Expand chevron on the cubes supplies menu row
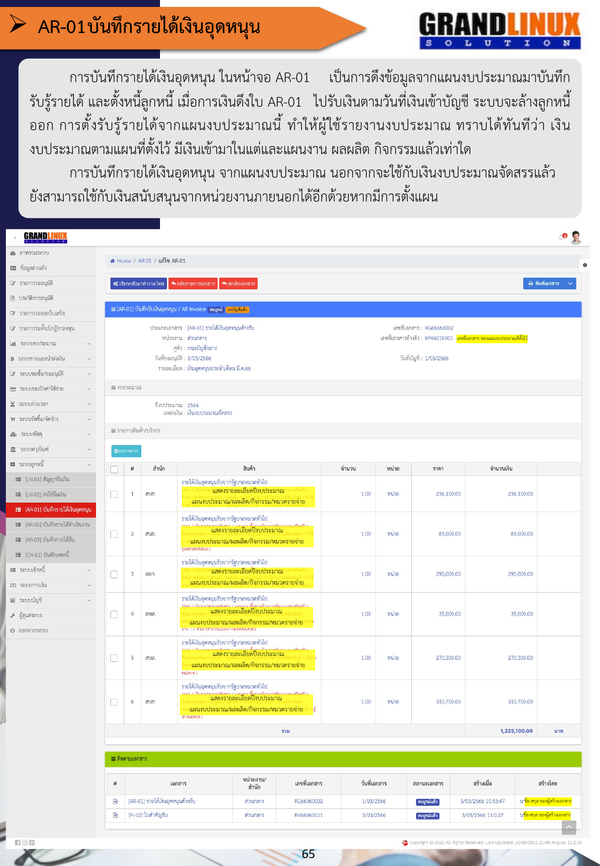 89,434
